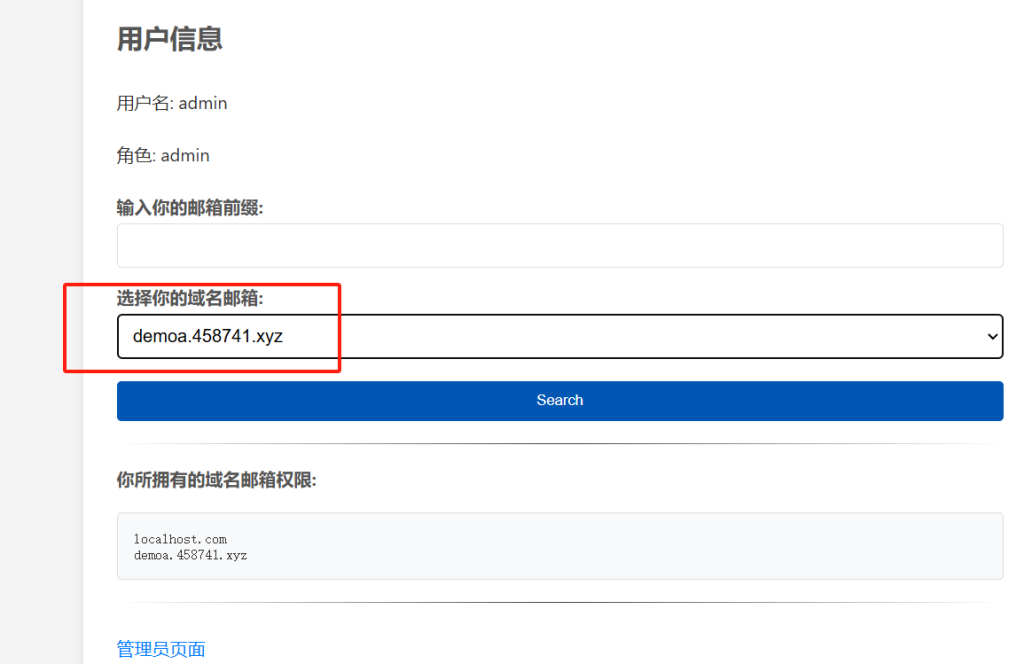
Task: Click localhost.com in the permissions list
Action: pos(180,539)
